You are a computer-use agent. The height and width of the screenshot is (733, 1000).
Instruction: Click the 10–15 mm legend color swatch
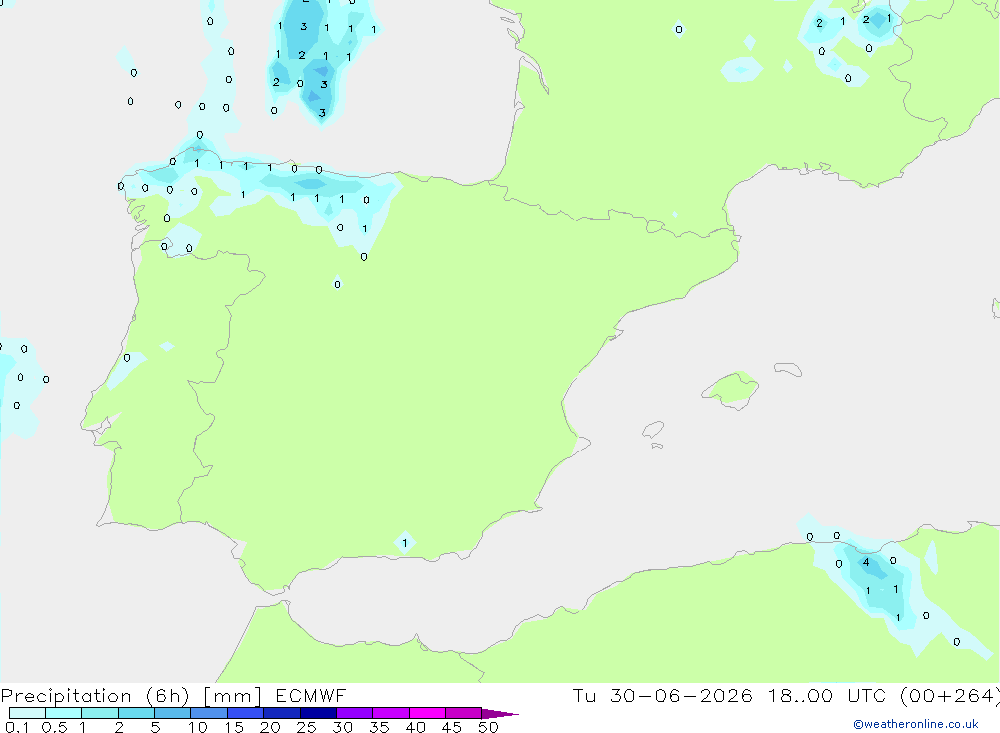coord(209,713)
